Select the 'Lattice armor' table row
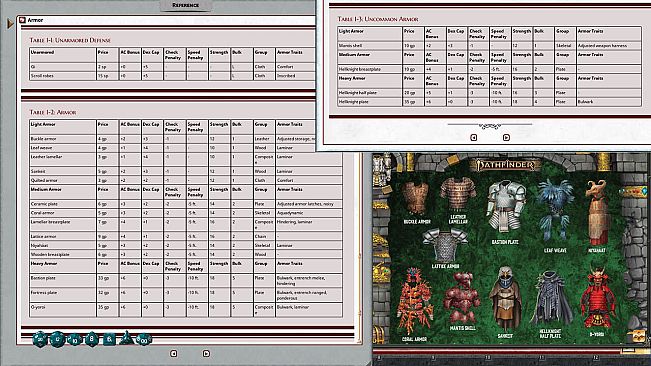 pos(186,236)
